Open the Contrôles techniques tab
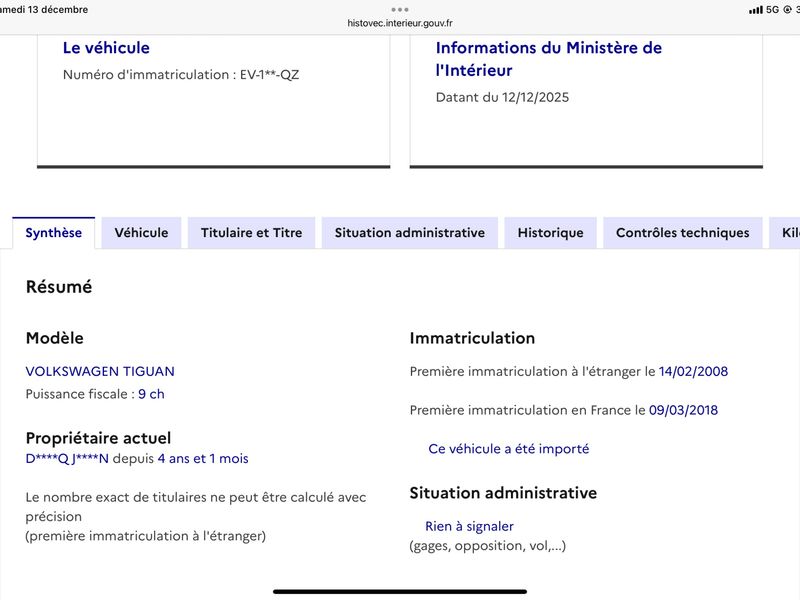800x600 pixels. tap(682, 233)
